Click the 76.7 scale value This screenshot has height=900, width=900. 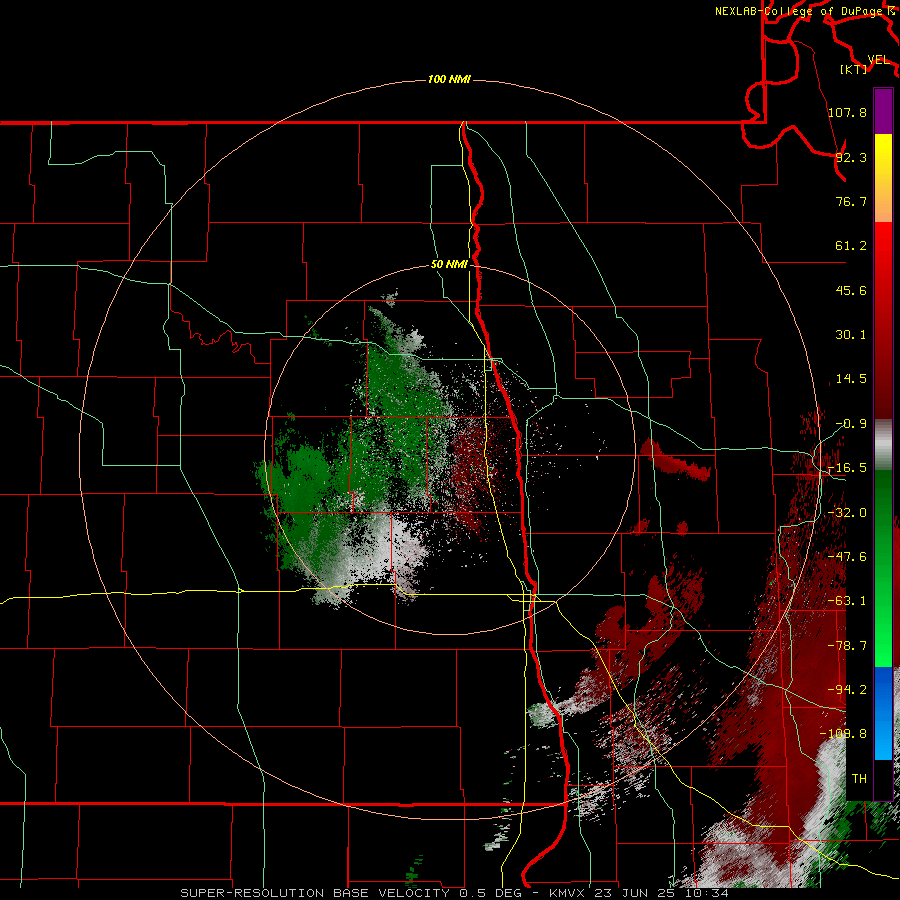(851, 201)
